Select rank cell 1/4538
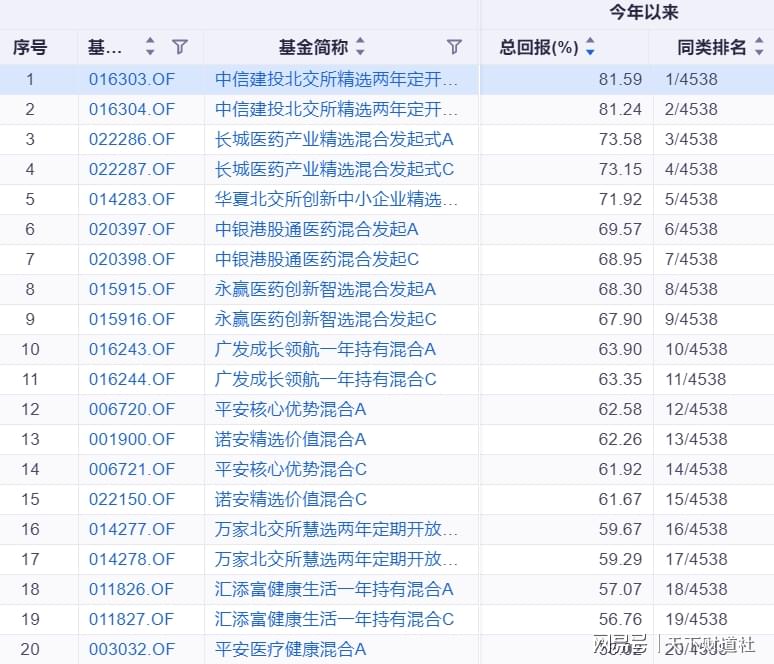 691,79
